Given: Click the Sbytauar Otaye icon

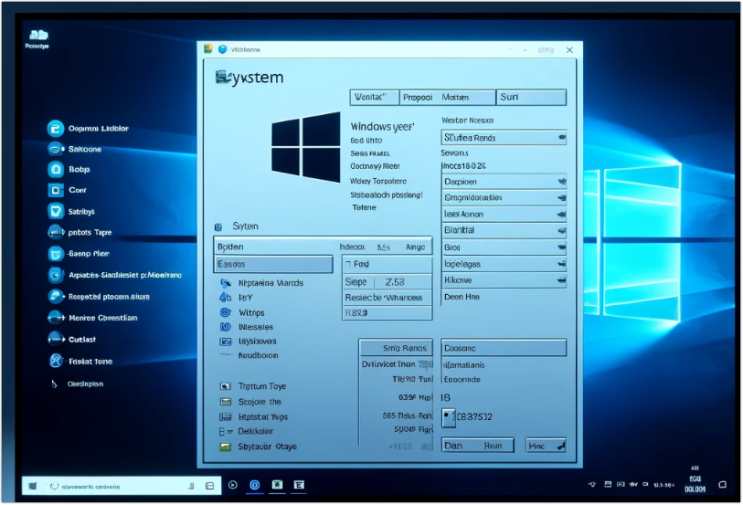Looking at the screenshot, I should [225, 446].
